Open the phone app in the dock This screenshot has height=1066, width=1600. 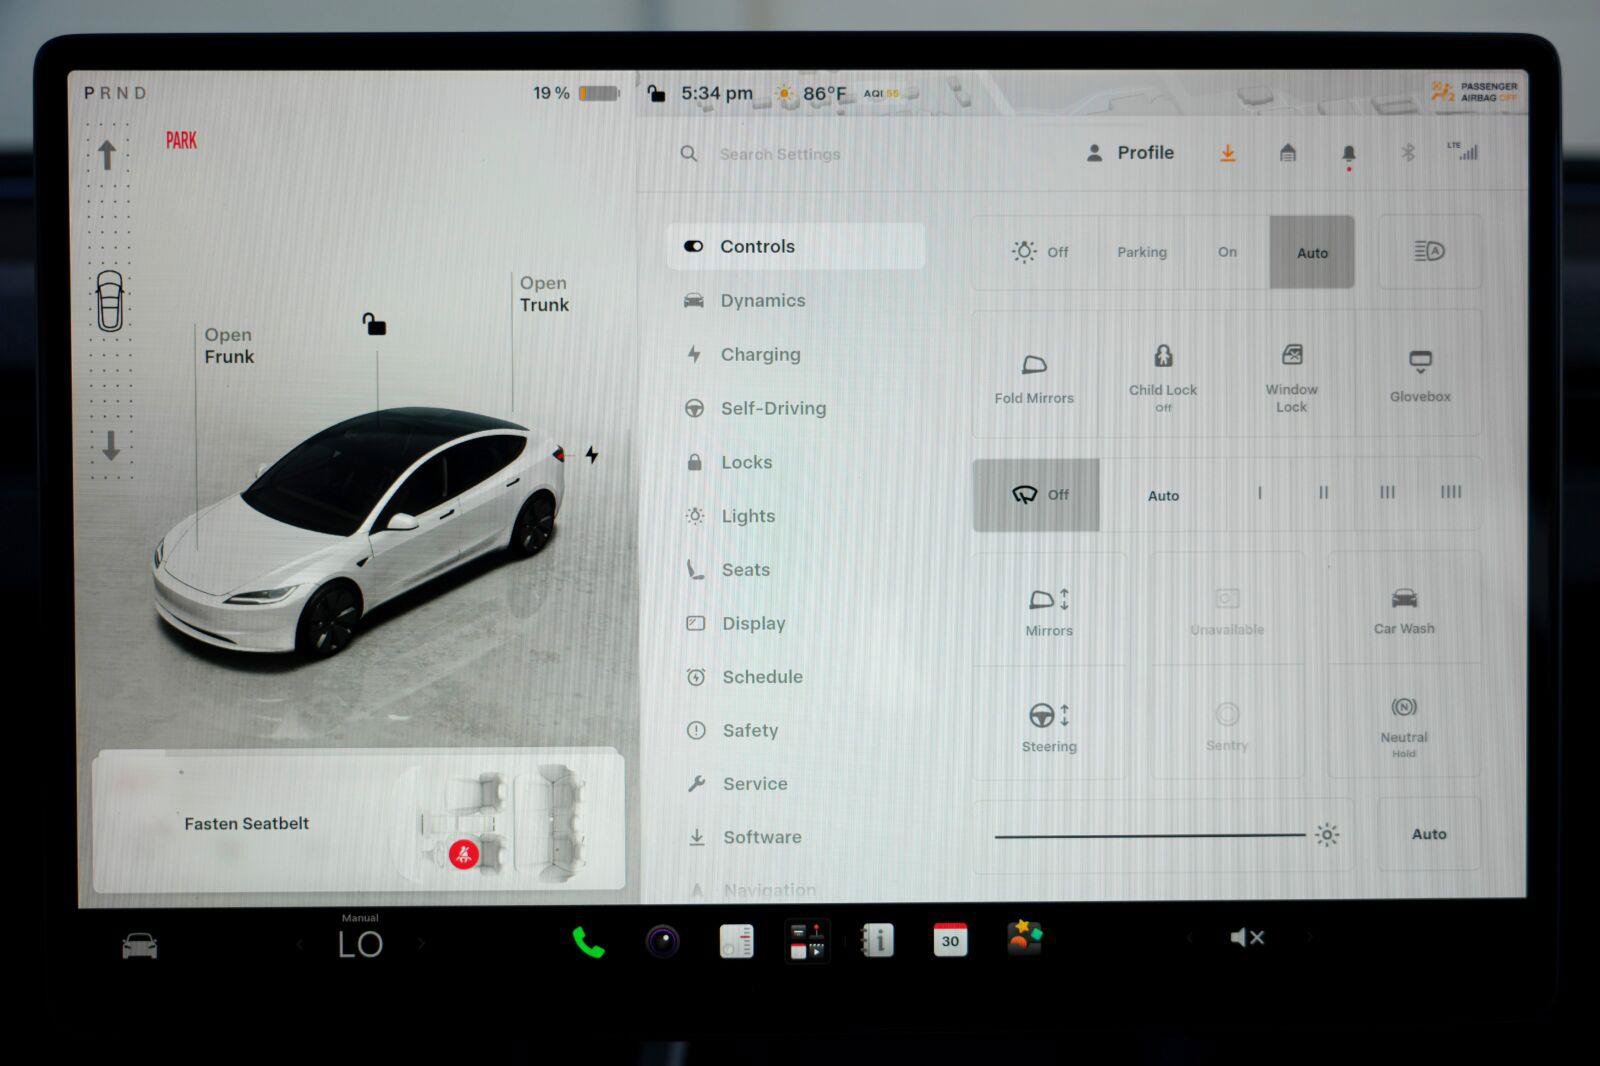tap(588, 942)
